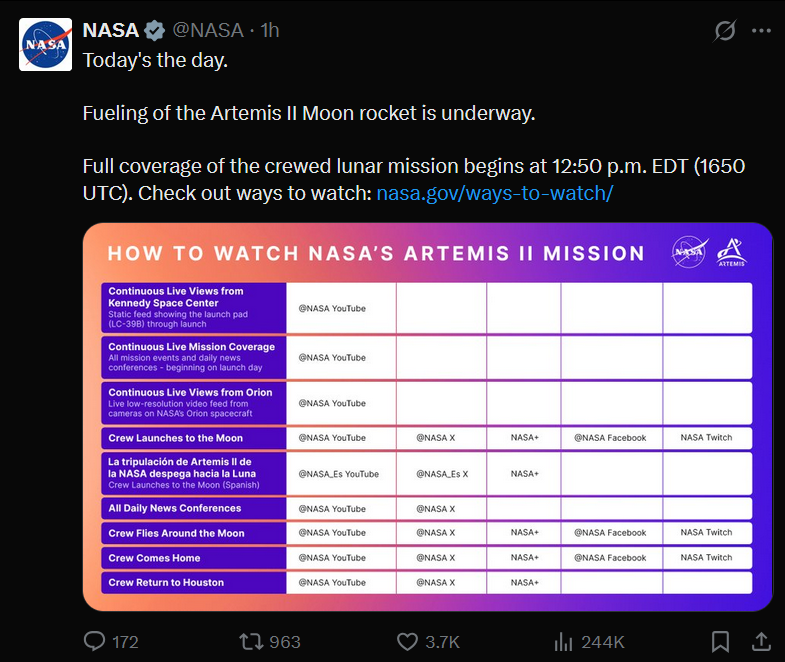Viewport: 785px width, 662px height.
Task: Click the blue verified checkmark badge
Action: pyautogui.click(x=155, y=30)
